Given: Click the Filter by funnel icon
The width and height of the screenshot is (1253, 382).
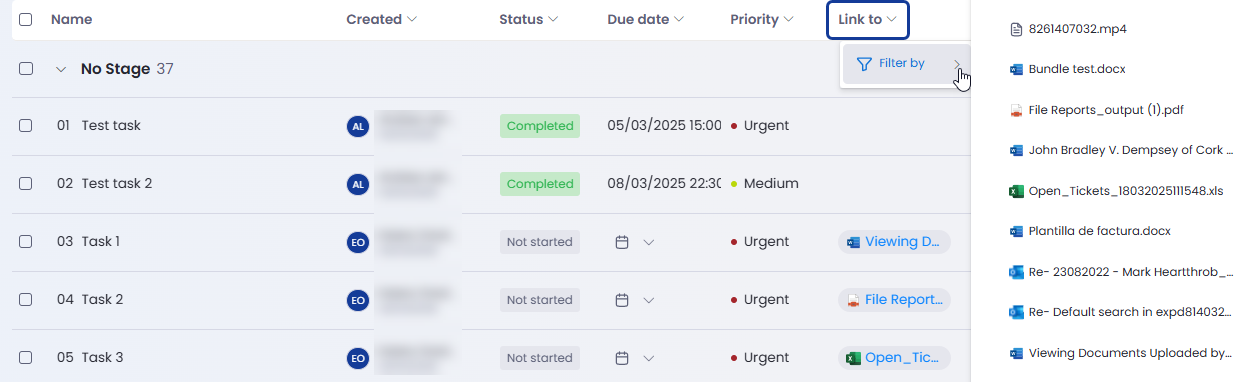Looking at the screenshot, I should [864, 64].
